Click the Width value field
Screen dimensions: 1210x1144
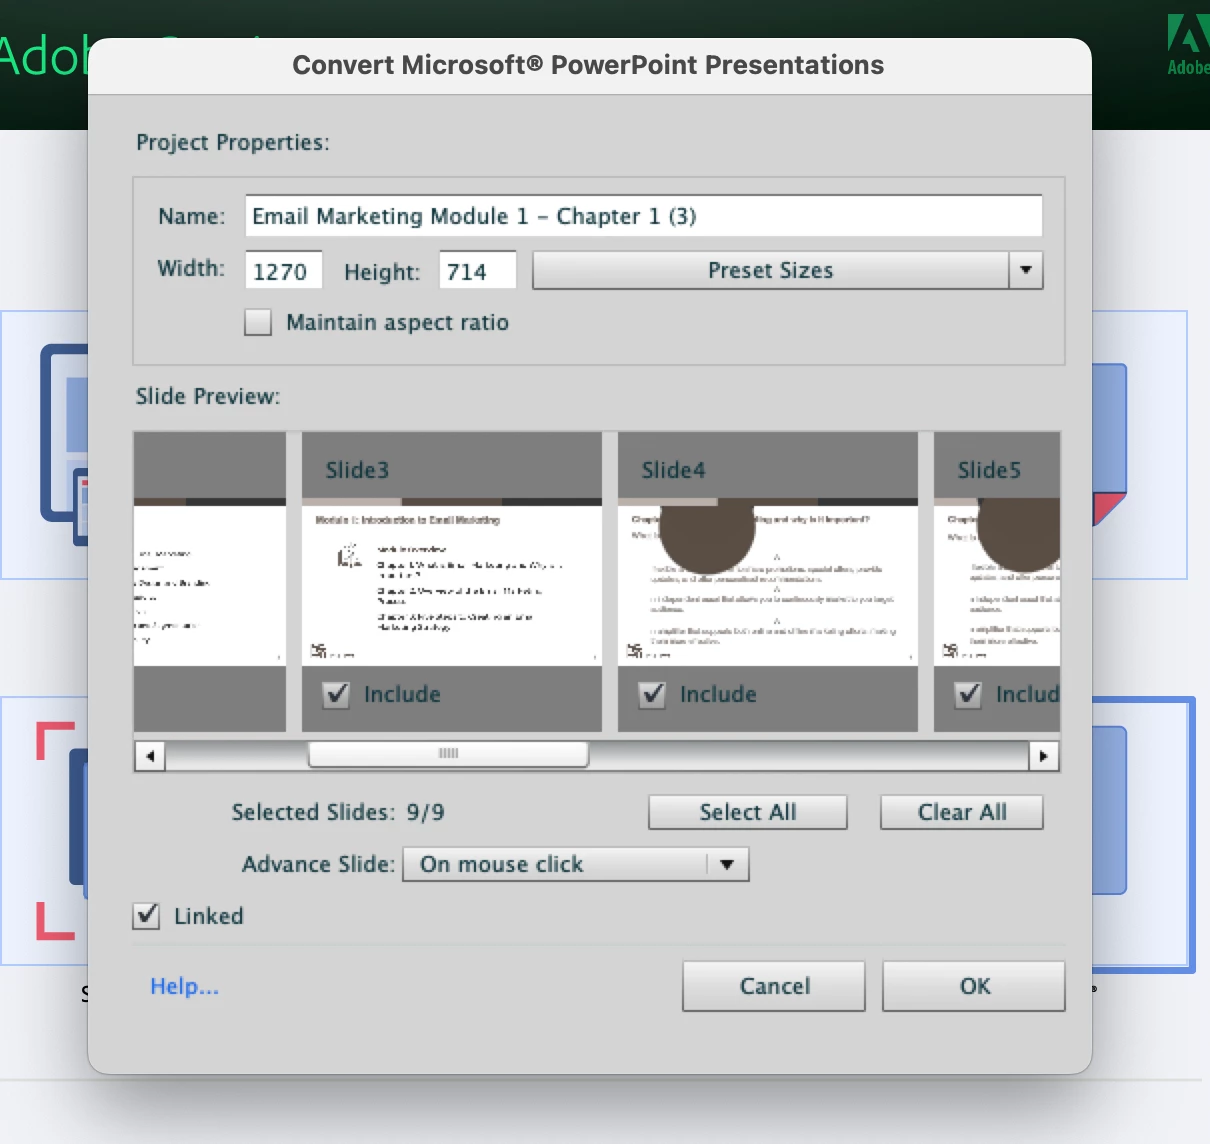coord(284,270)
